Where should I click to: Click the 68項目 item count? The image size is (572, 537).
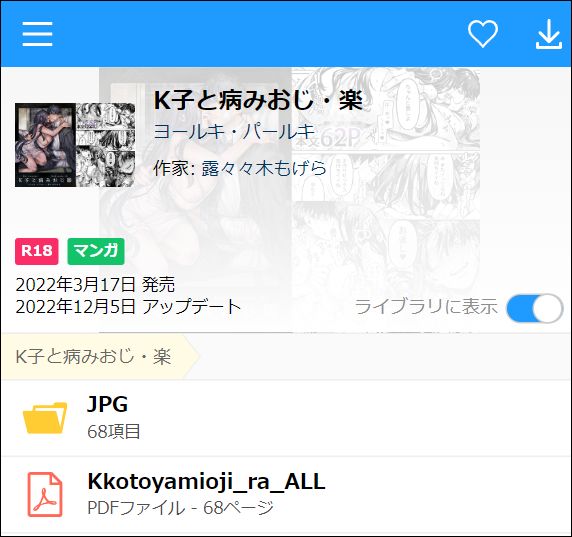pyautogui.click(x=114, y=432)
